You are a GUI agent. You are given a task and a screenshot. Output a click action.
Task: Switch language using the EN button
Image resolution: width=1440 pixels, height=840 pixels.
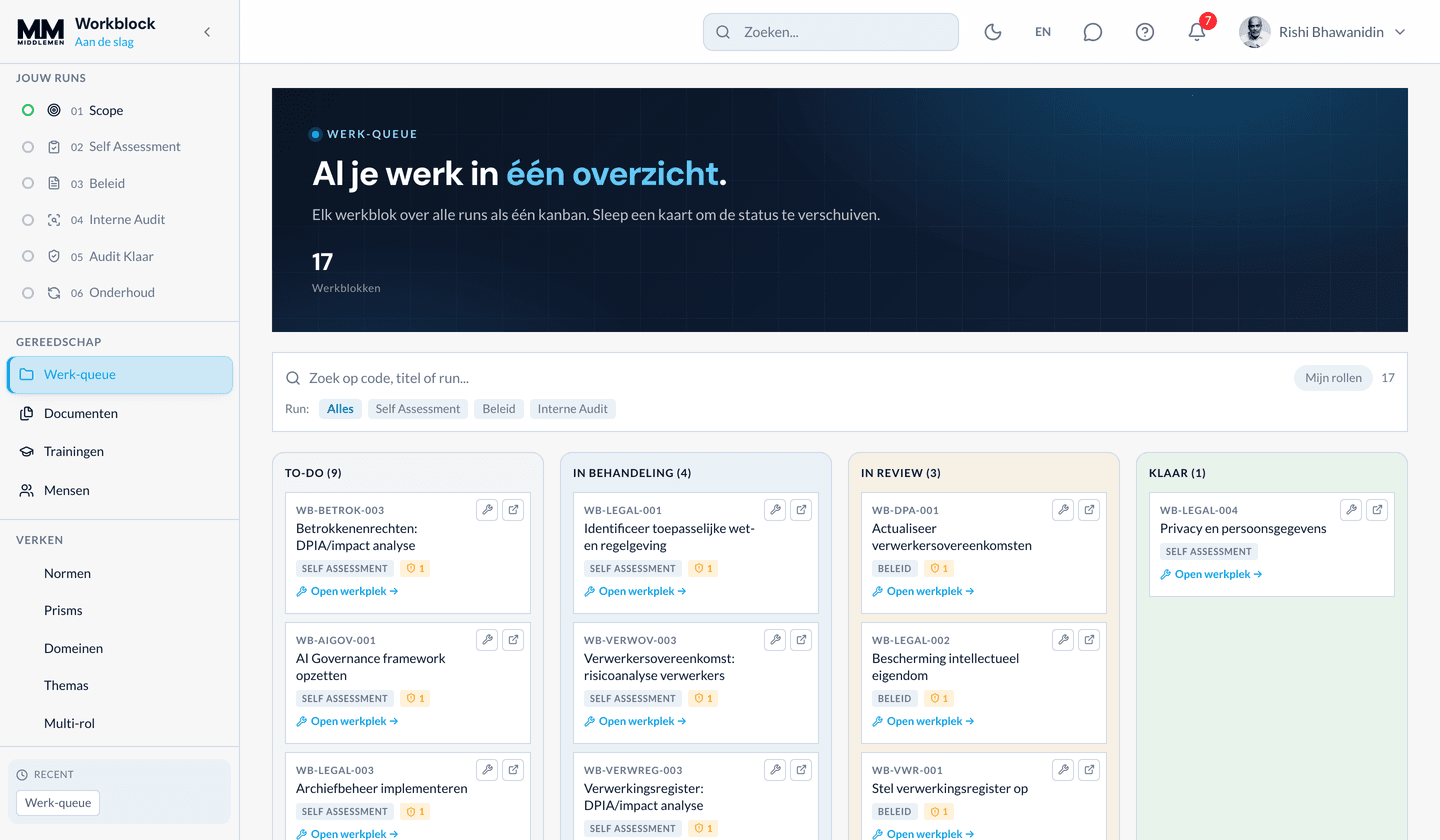click(x=1043, y=32)
